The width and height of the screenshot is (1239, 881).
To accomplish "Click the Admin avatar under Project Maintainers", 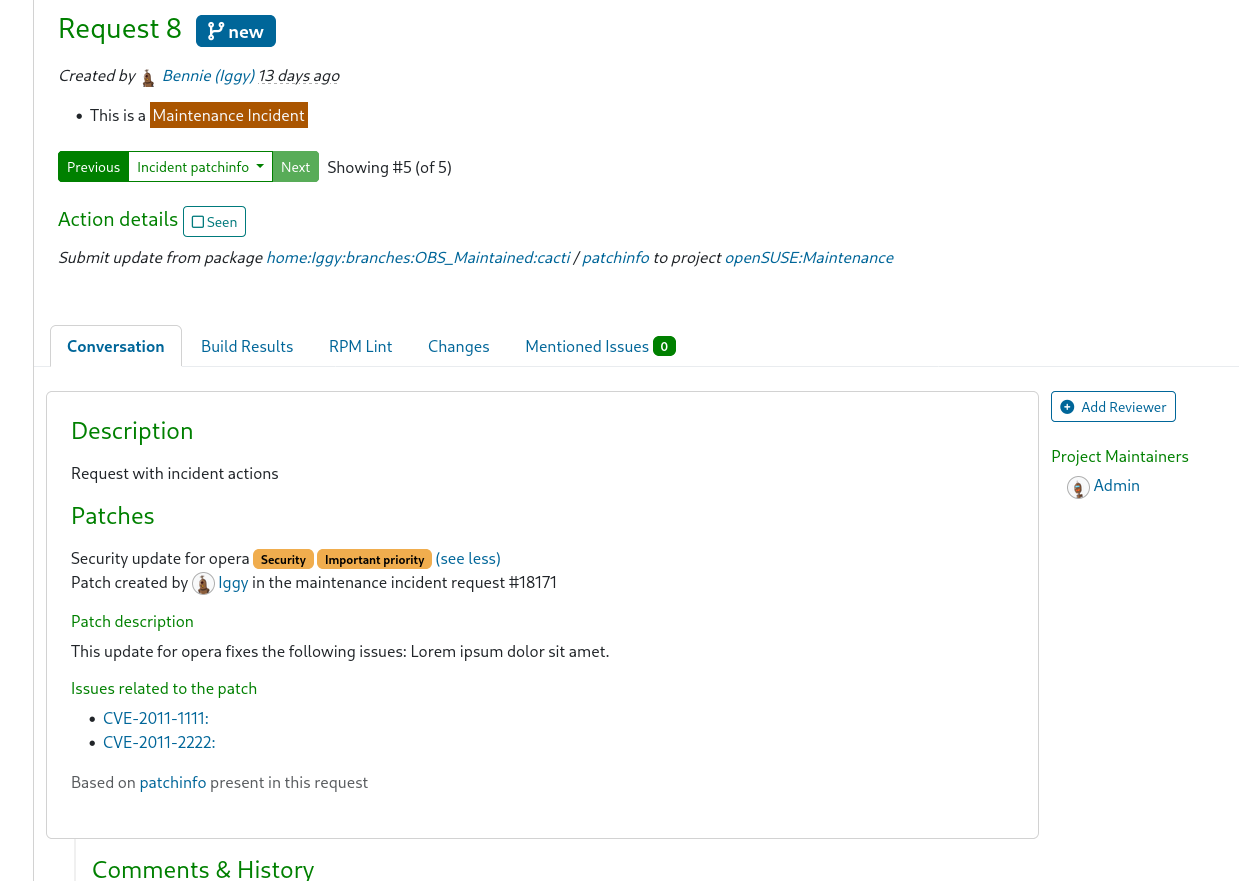I will pyautogui.click(x=1078, y=487).
